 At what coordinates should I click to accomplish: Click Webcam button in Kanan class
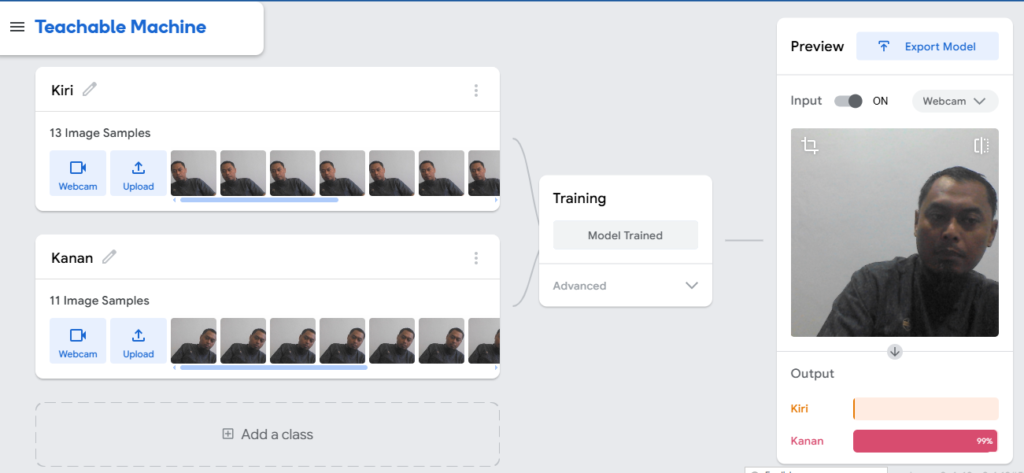tap(78, 340)
